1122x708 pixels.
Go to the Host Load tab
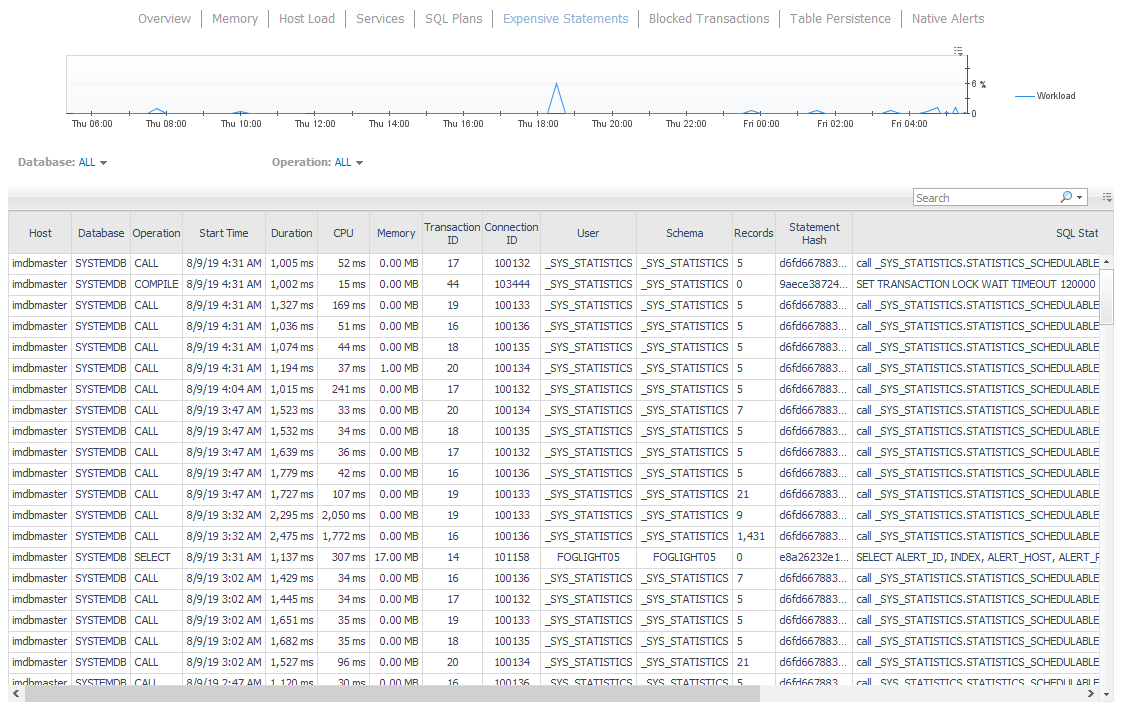(307, 18)
